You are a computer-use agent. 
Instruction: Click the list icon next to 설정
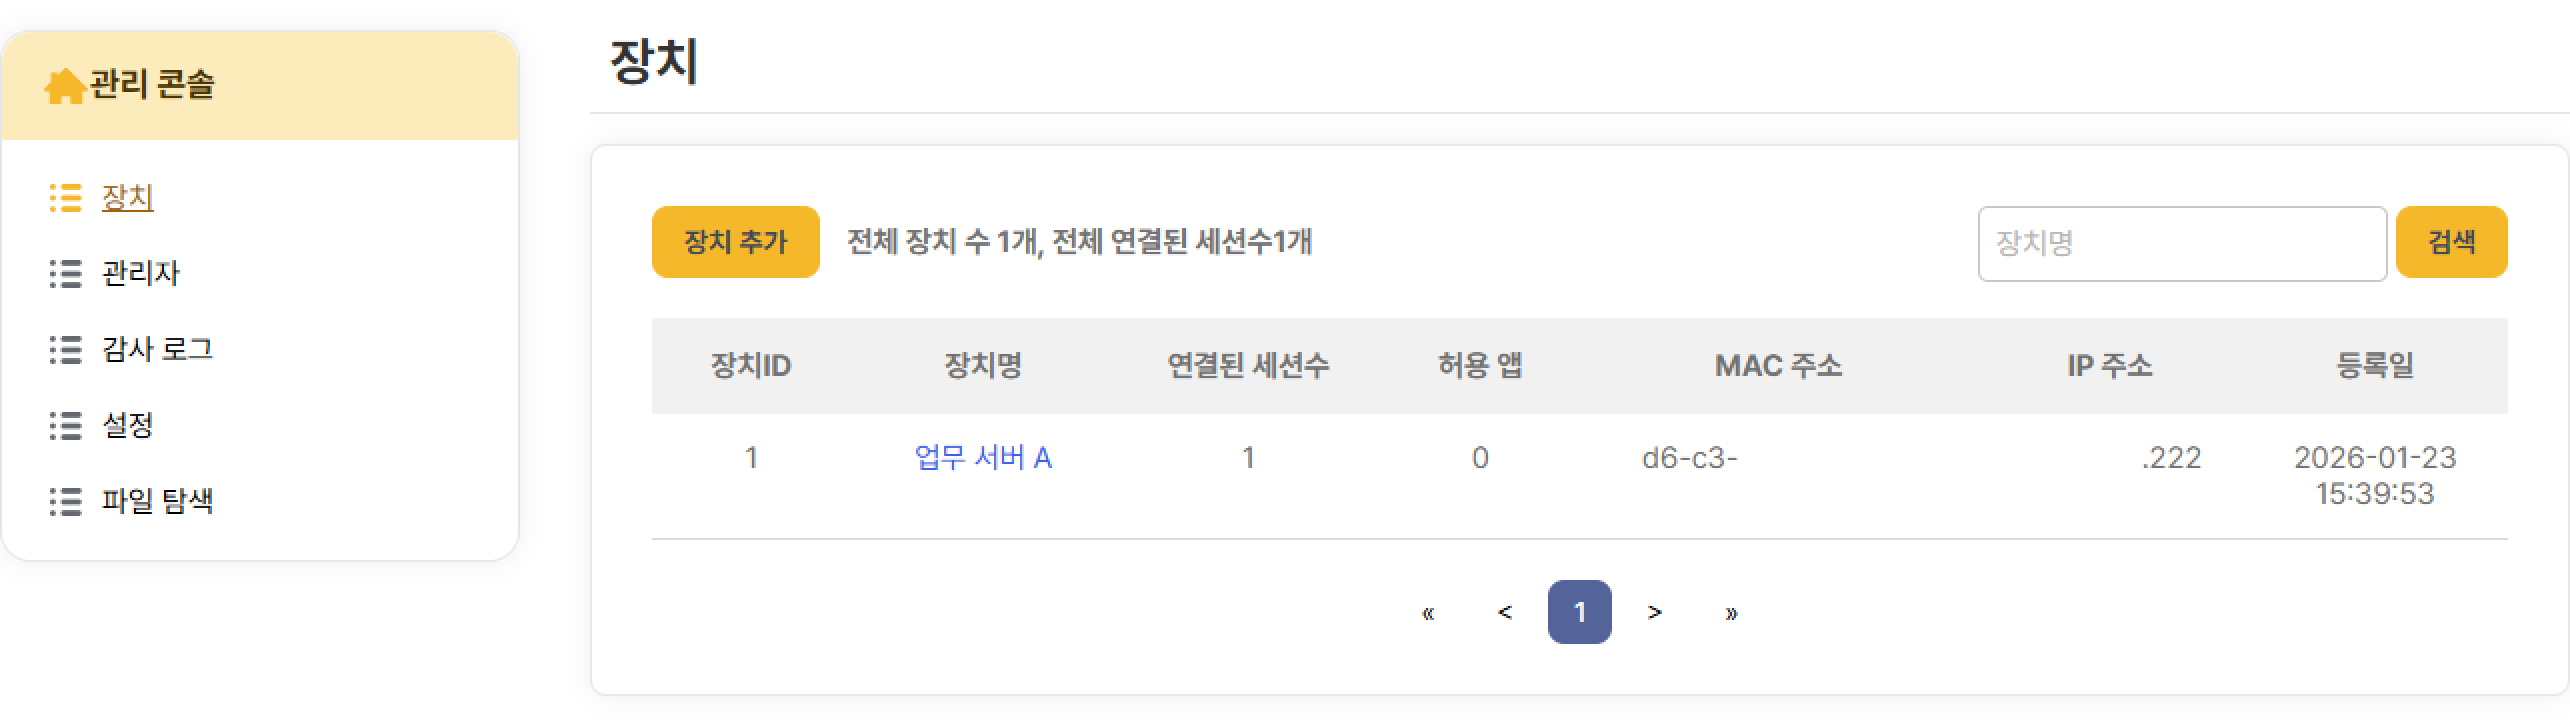pyautogui.click(x=66, y=426)
